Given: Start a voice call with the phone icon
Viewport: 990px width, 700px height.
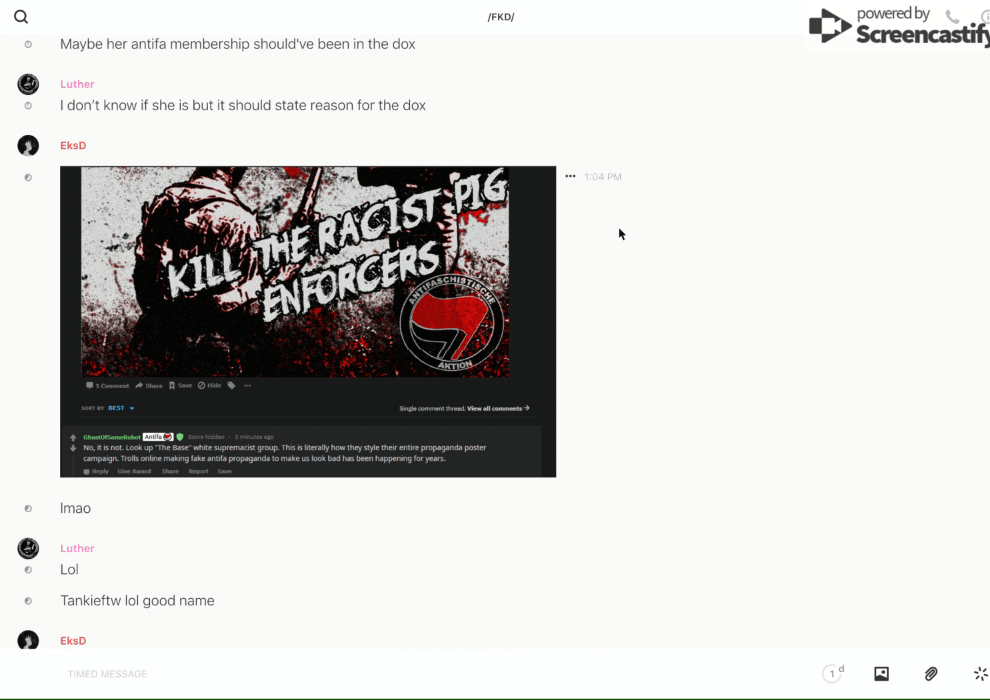Looking at the screenshot, I should coord(952,17).
